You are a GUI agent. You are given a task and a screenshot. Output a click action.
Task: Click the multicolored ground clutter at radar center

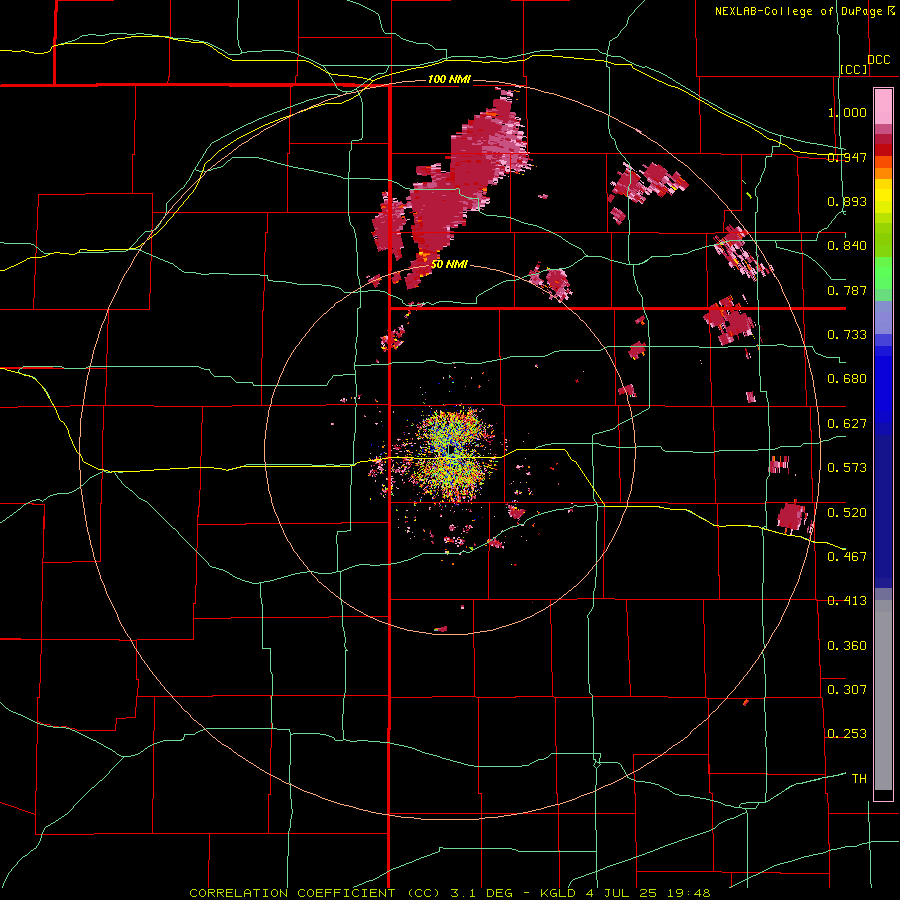click(x=452, y=455)
